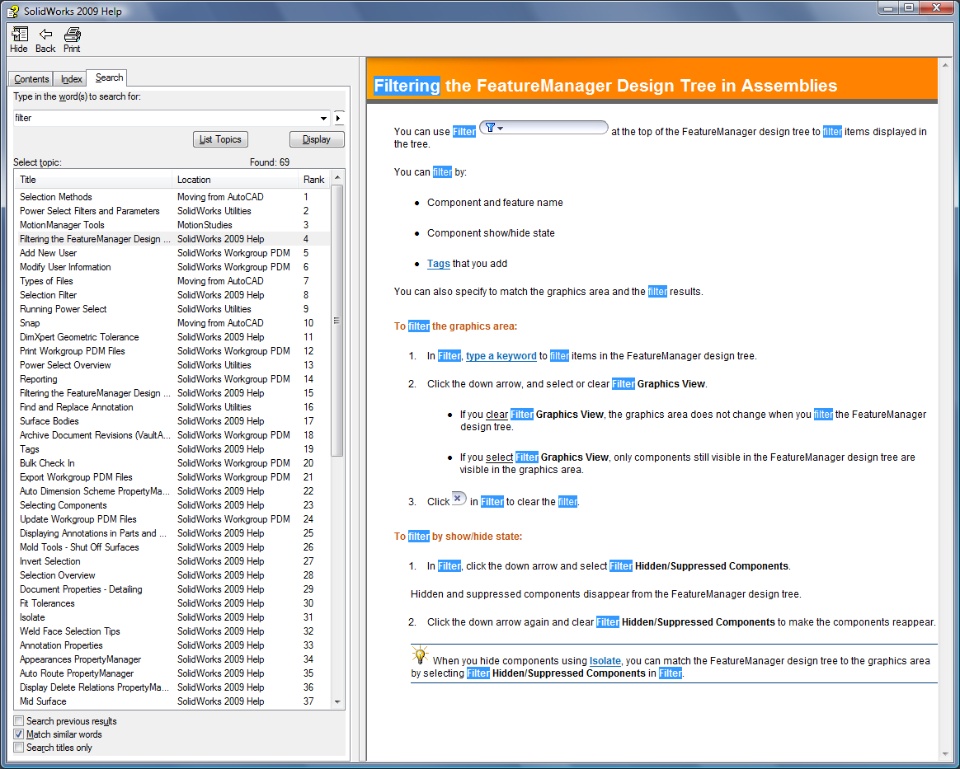Select the 'Selection Filter' topic
Image resolution: width=960 pixels, height=769 pixels.
coord(172,295)
